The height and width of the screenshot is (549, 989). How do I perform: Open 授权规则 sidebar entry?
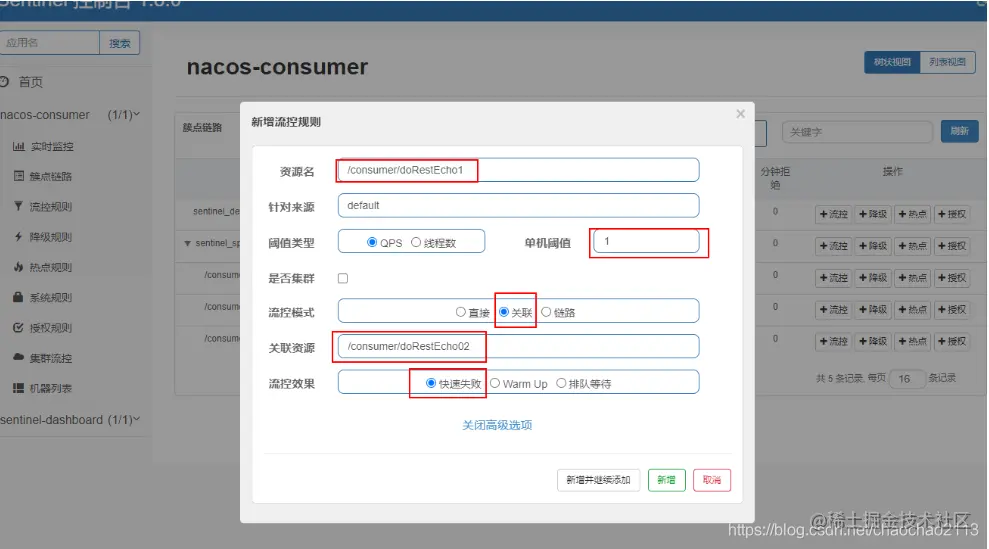pos(43,328)
